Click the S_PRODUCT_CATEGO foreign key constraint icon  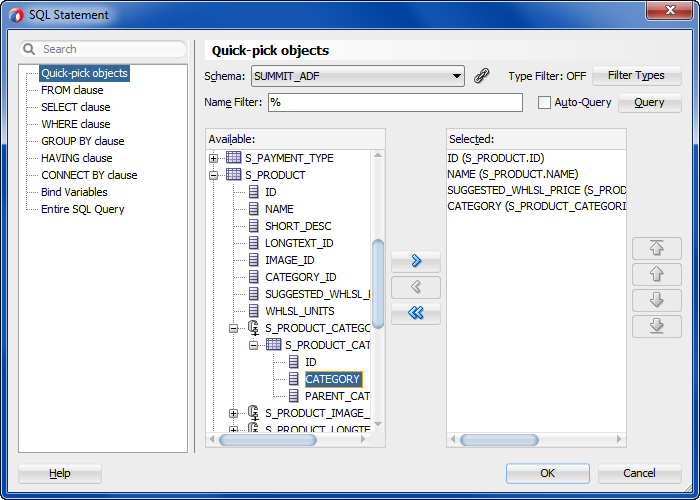click(x=253, y=328)
